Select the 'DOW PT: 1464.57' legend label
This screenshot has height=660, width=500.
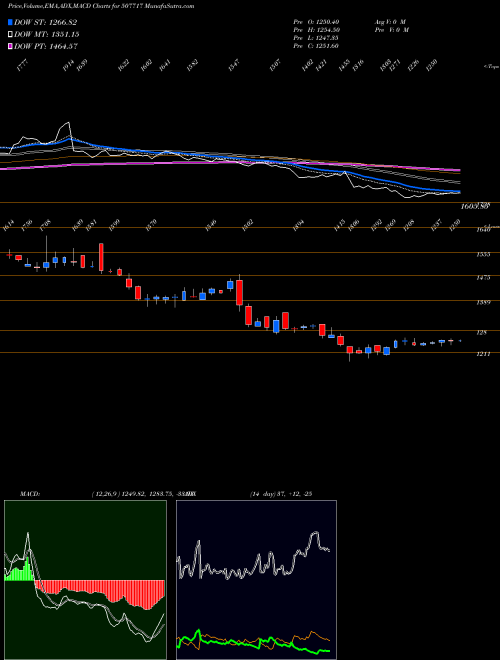pyautogui.click(x=46, y=46)
